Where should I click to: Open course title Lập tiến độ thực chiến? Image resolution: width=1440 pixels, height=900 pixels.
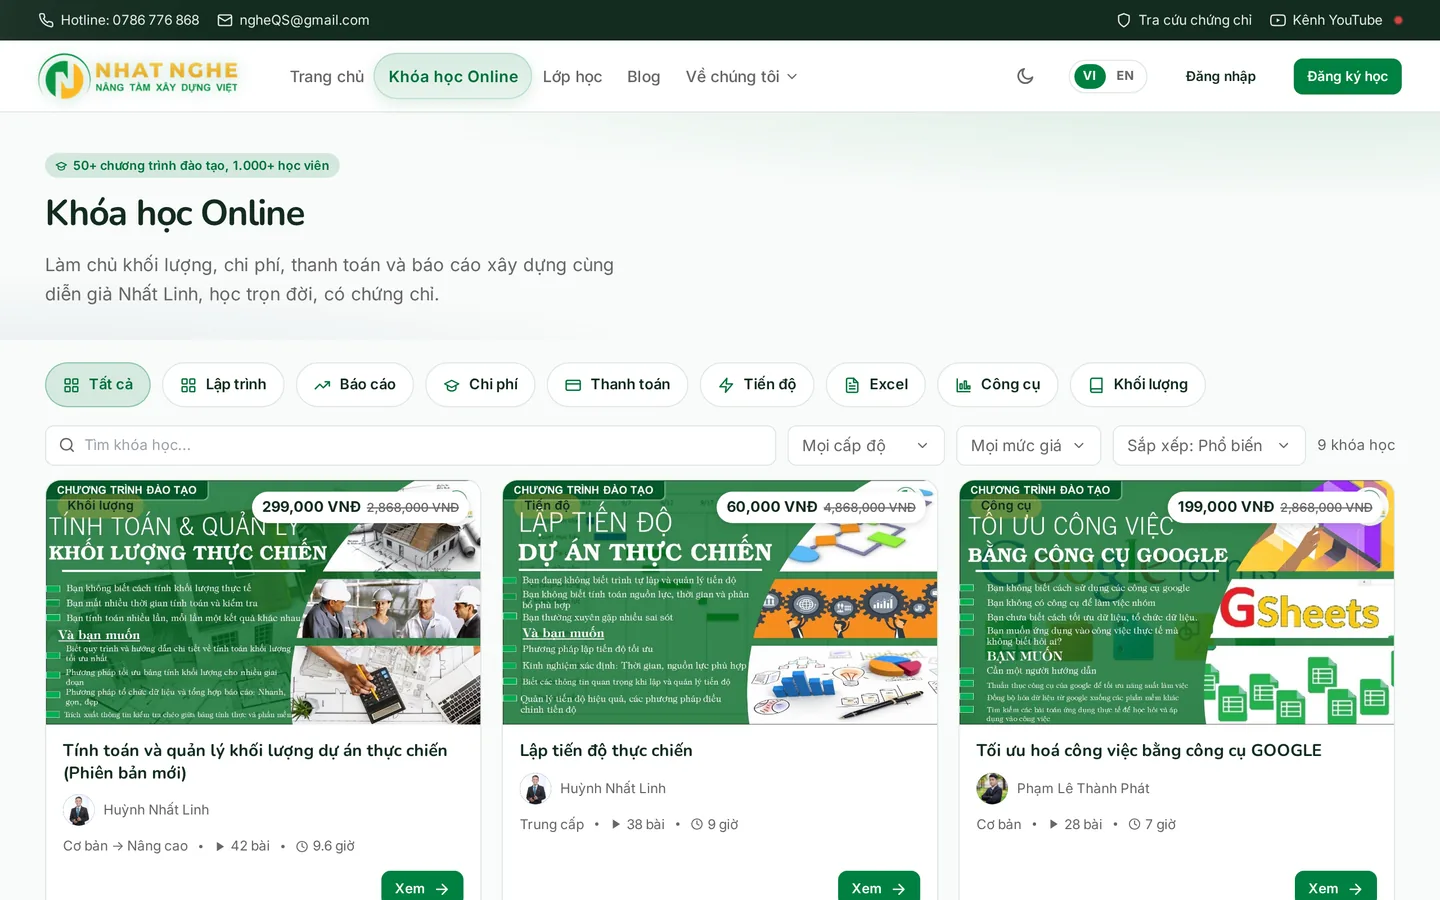(x=606, y=750)
